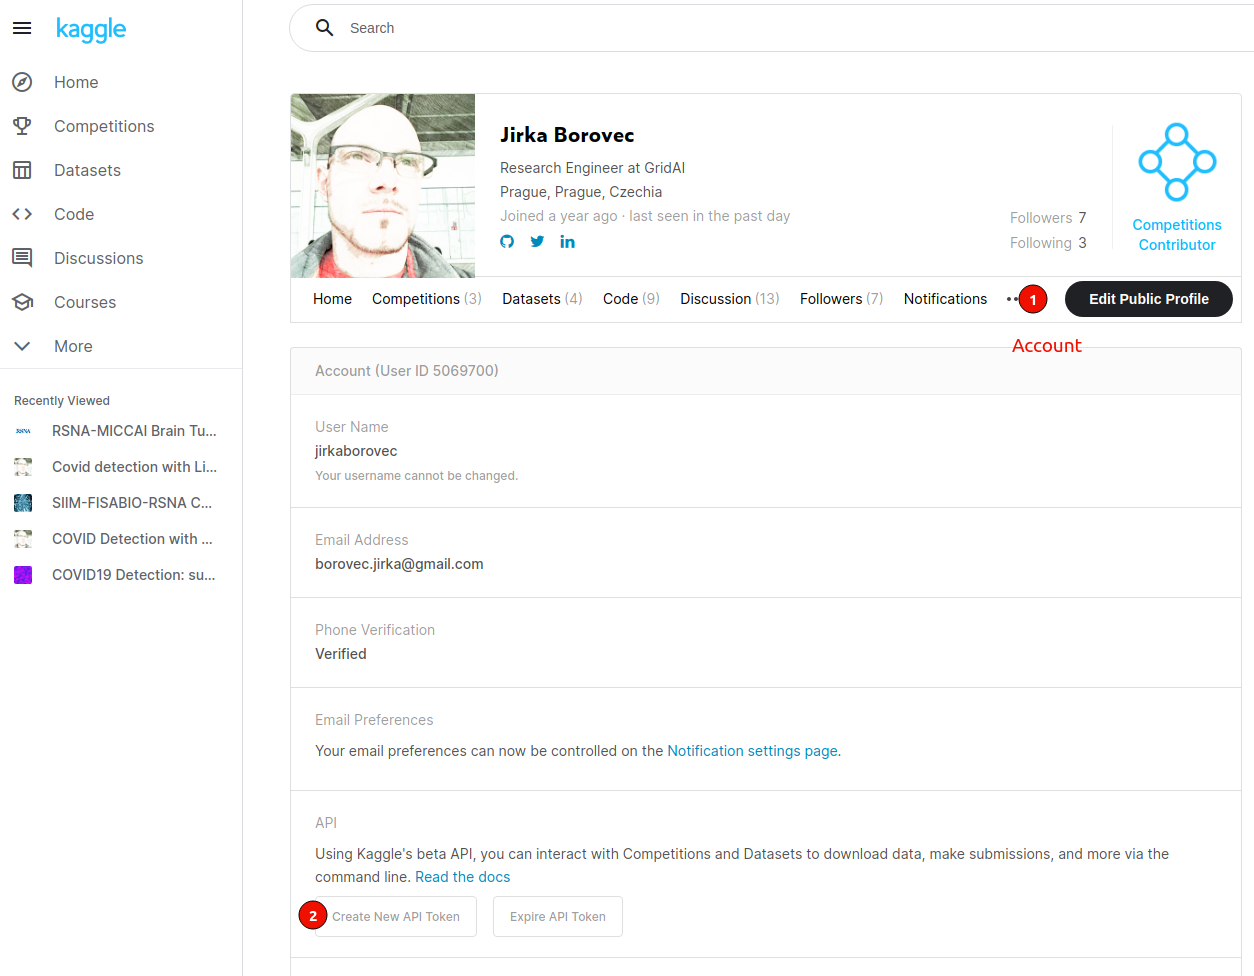This screenshot has height=976, width=1254.
Task: Open the hamburger menu icon
Action: click(22, 28)
